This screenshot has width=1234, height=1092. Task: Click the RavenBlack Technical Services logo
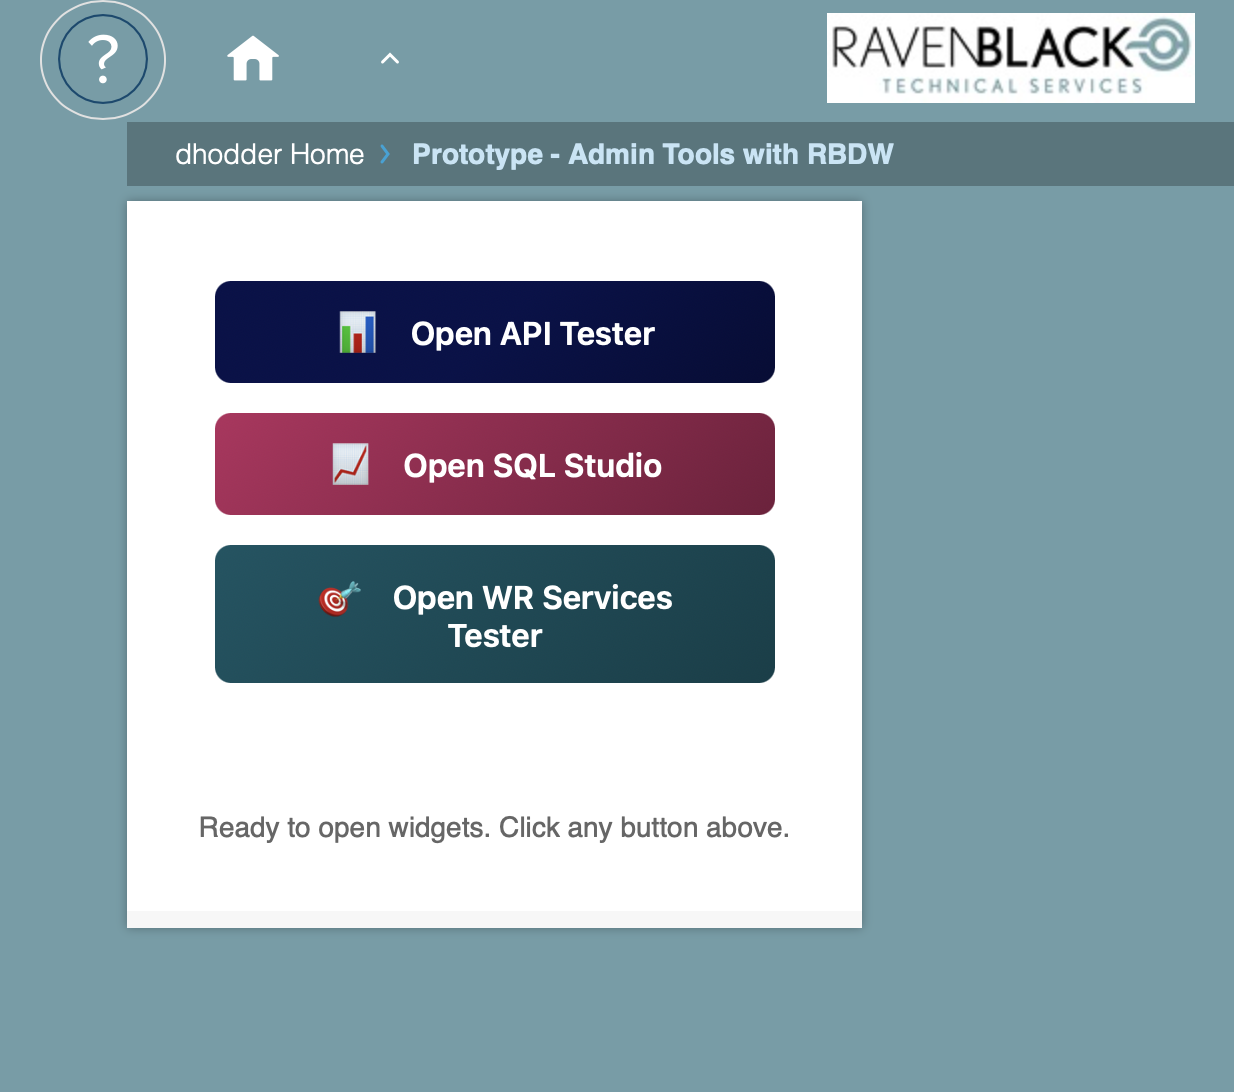[1010, 58]
